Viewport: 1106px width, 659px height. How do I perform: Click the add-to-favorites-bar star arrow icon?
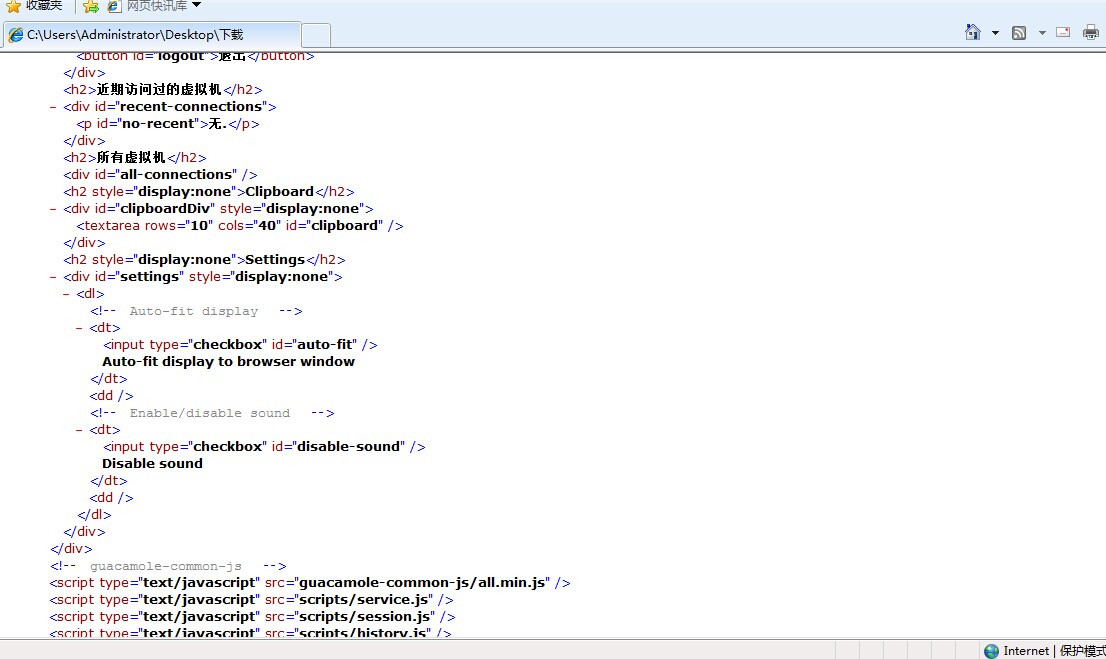91,6
